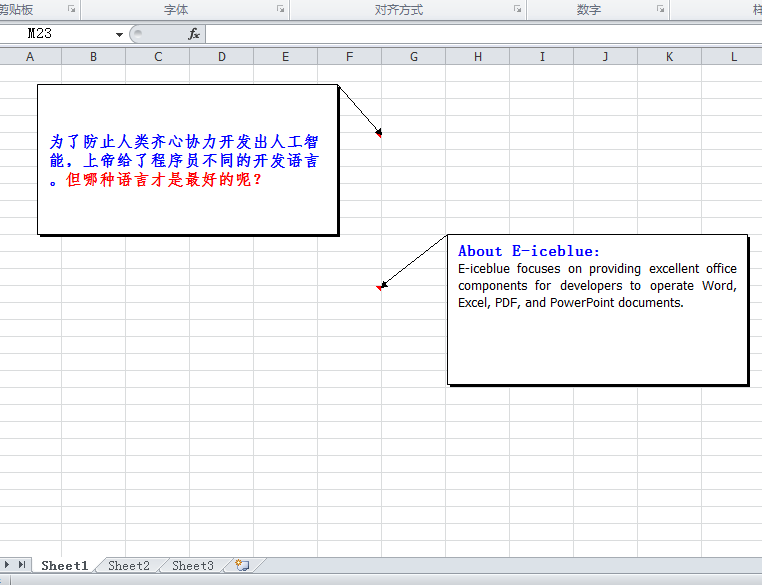
Task: Select column D header
Action: click(222, 57)
